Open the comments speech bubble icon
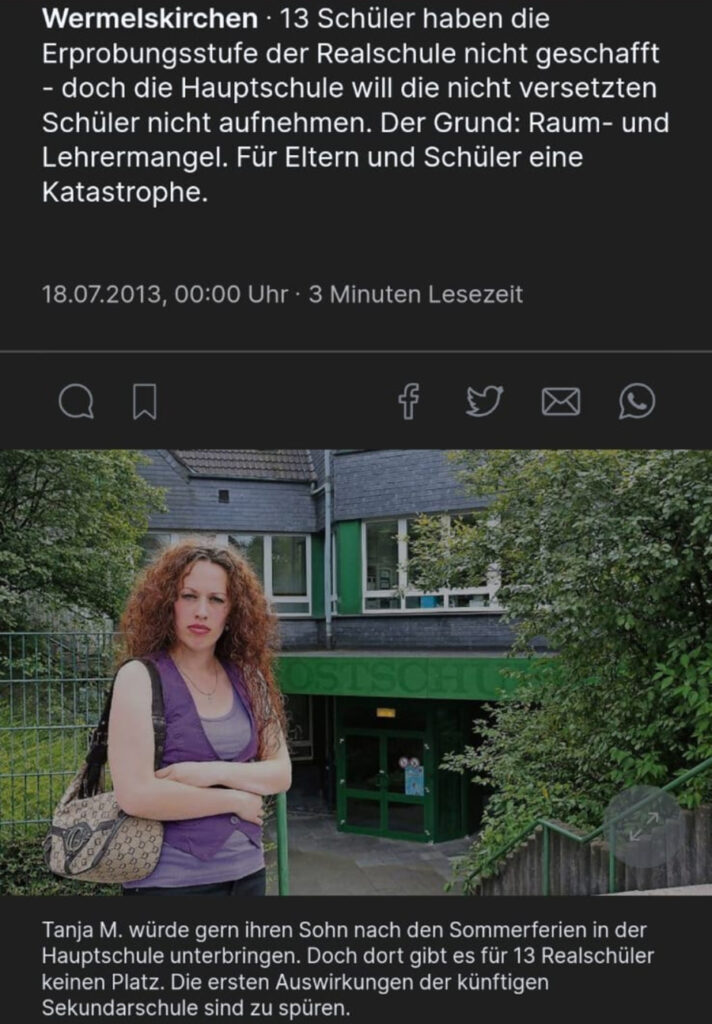 click(x=76, y=401)
